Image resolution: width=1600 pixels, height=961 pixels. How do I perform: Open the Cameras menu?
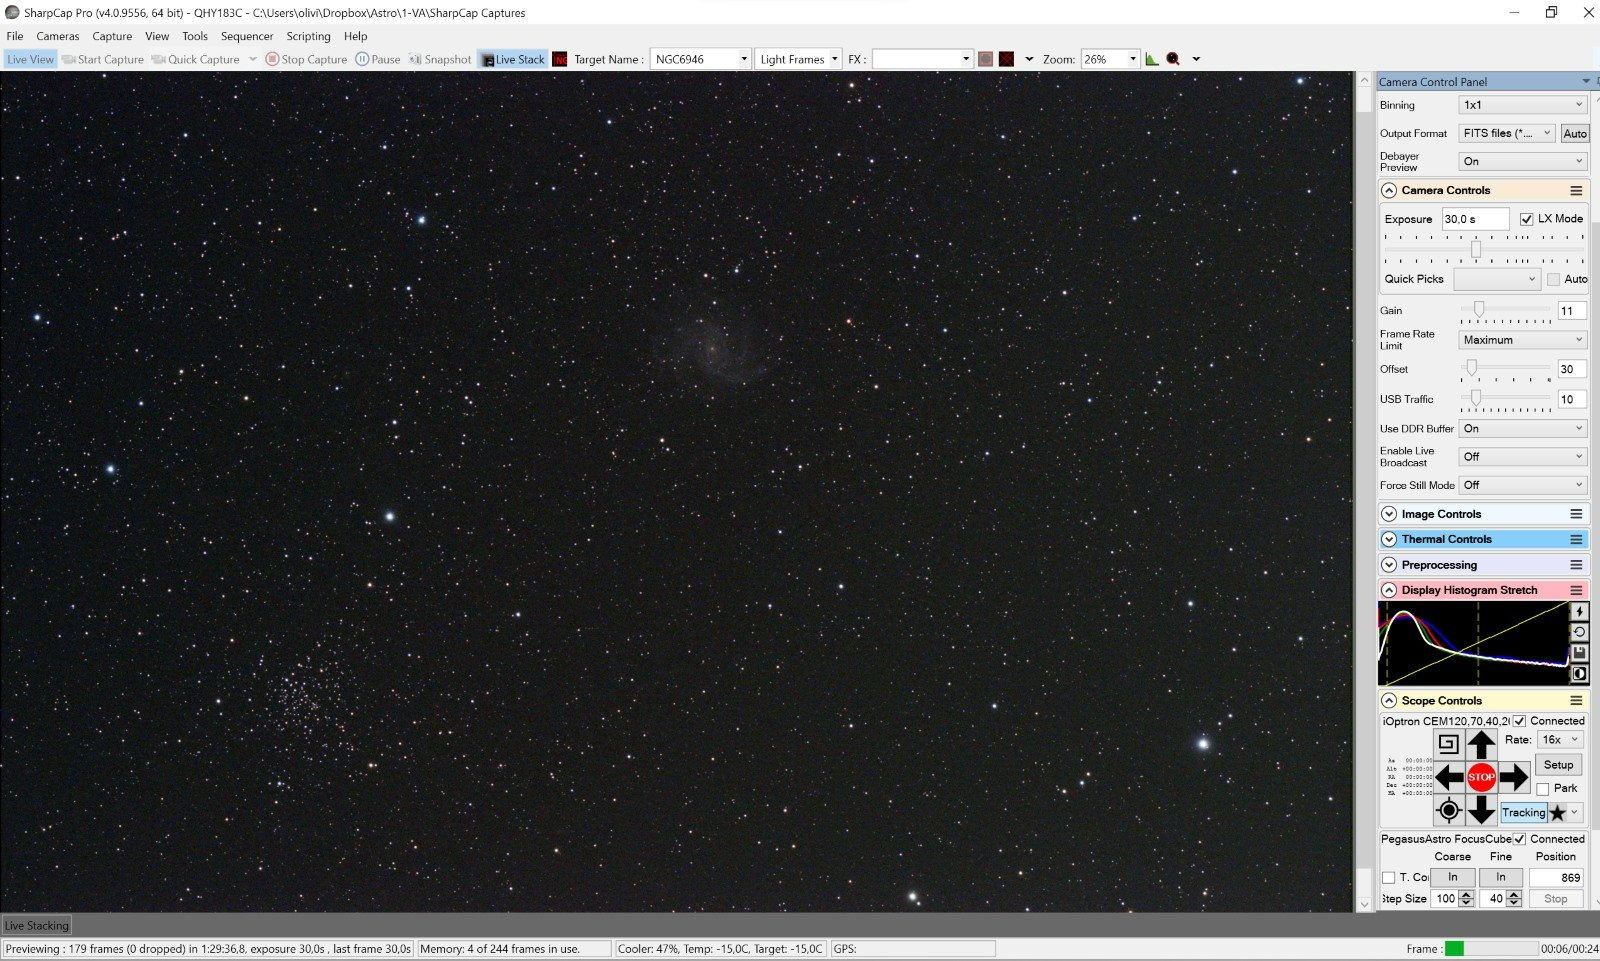point(58,36)
